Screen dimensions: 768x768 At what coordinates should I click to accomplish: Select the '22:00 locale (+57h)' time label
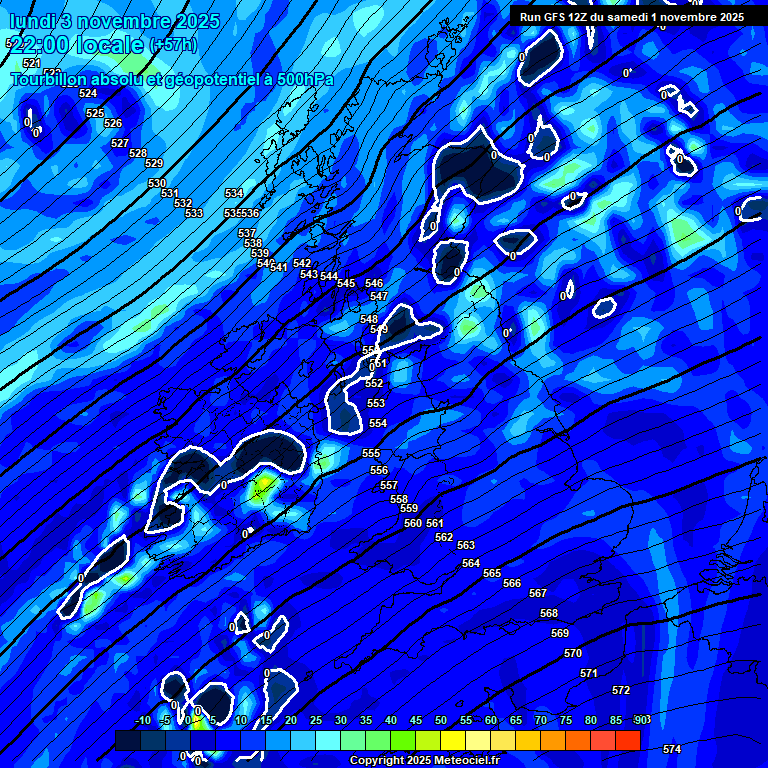(104, 45)
